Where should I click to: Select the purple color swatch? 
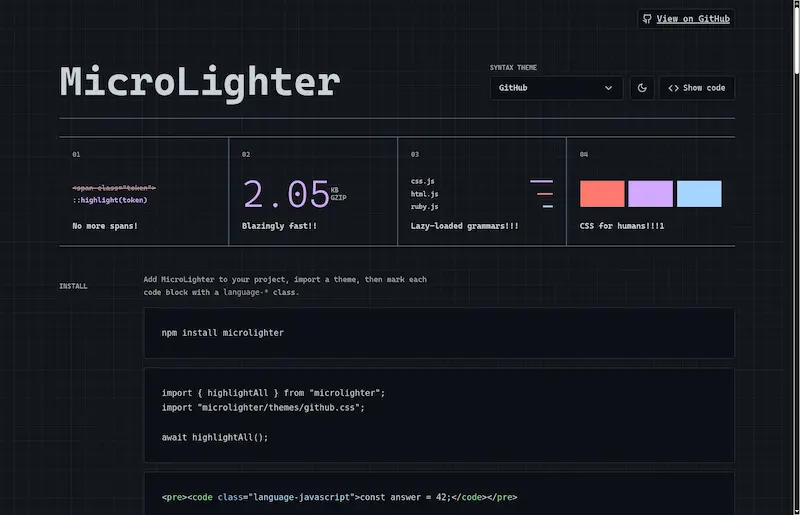coord(651,193)
